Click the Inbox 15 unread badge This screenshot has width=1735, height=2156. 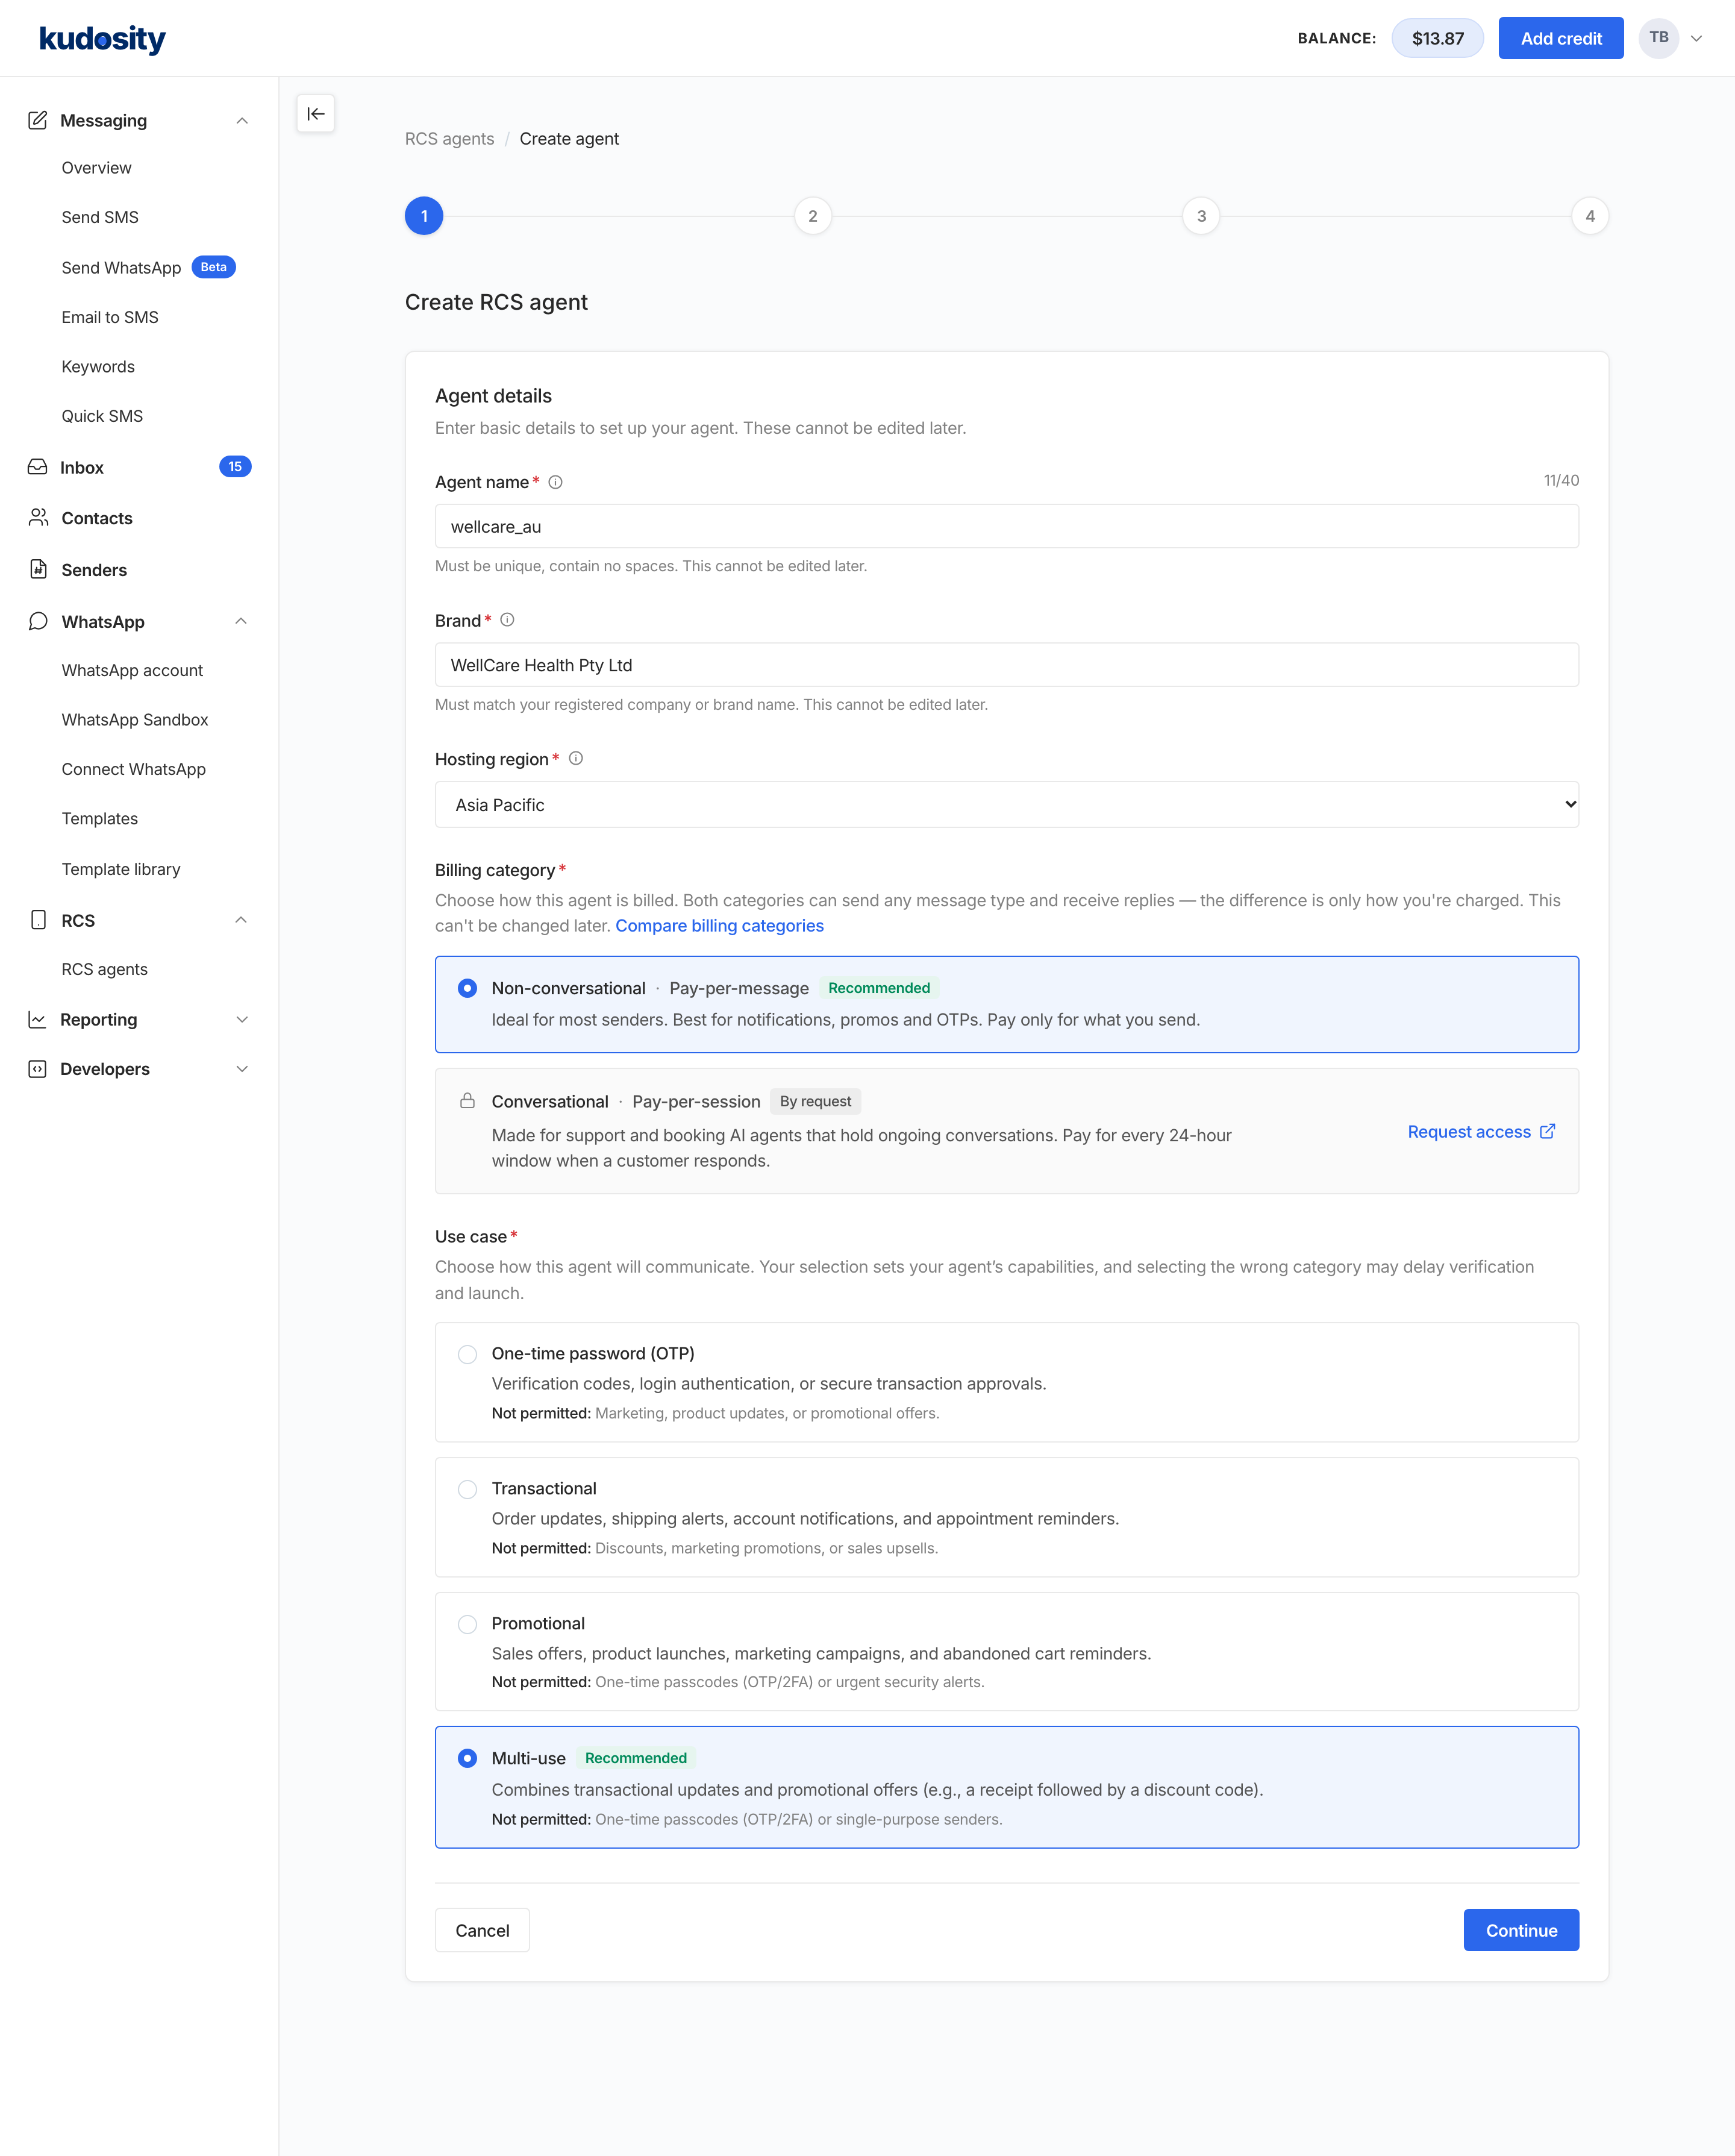click(x=235, y=467)
